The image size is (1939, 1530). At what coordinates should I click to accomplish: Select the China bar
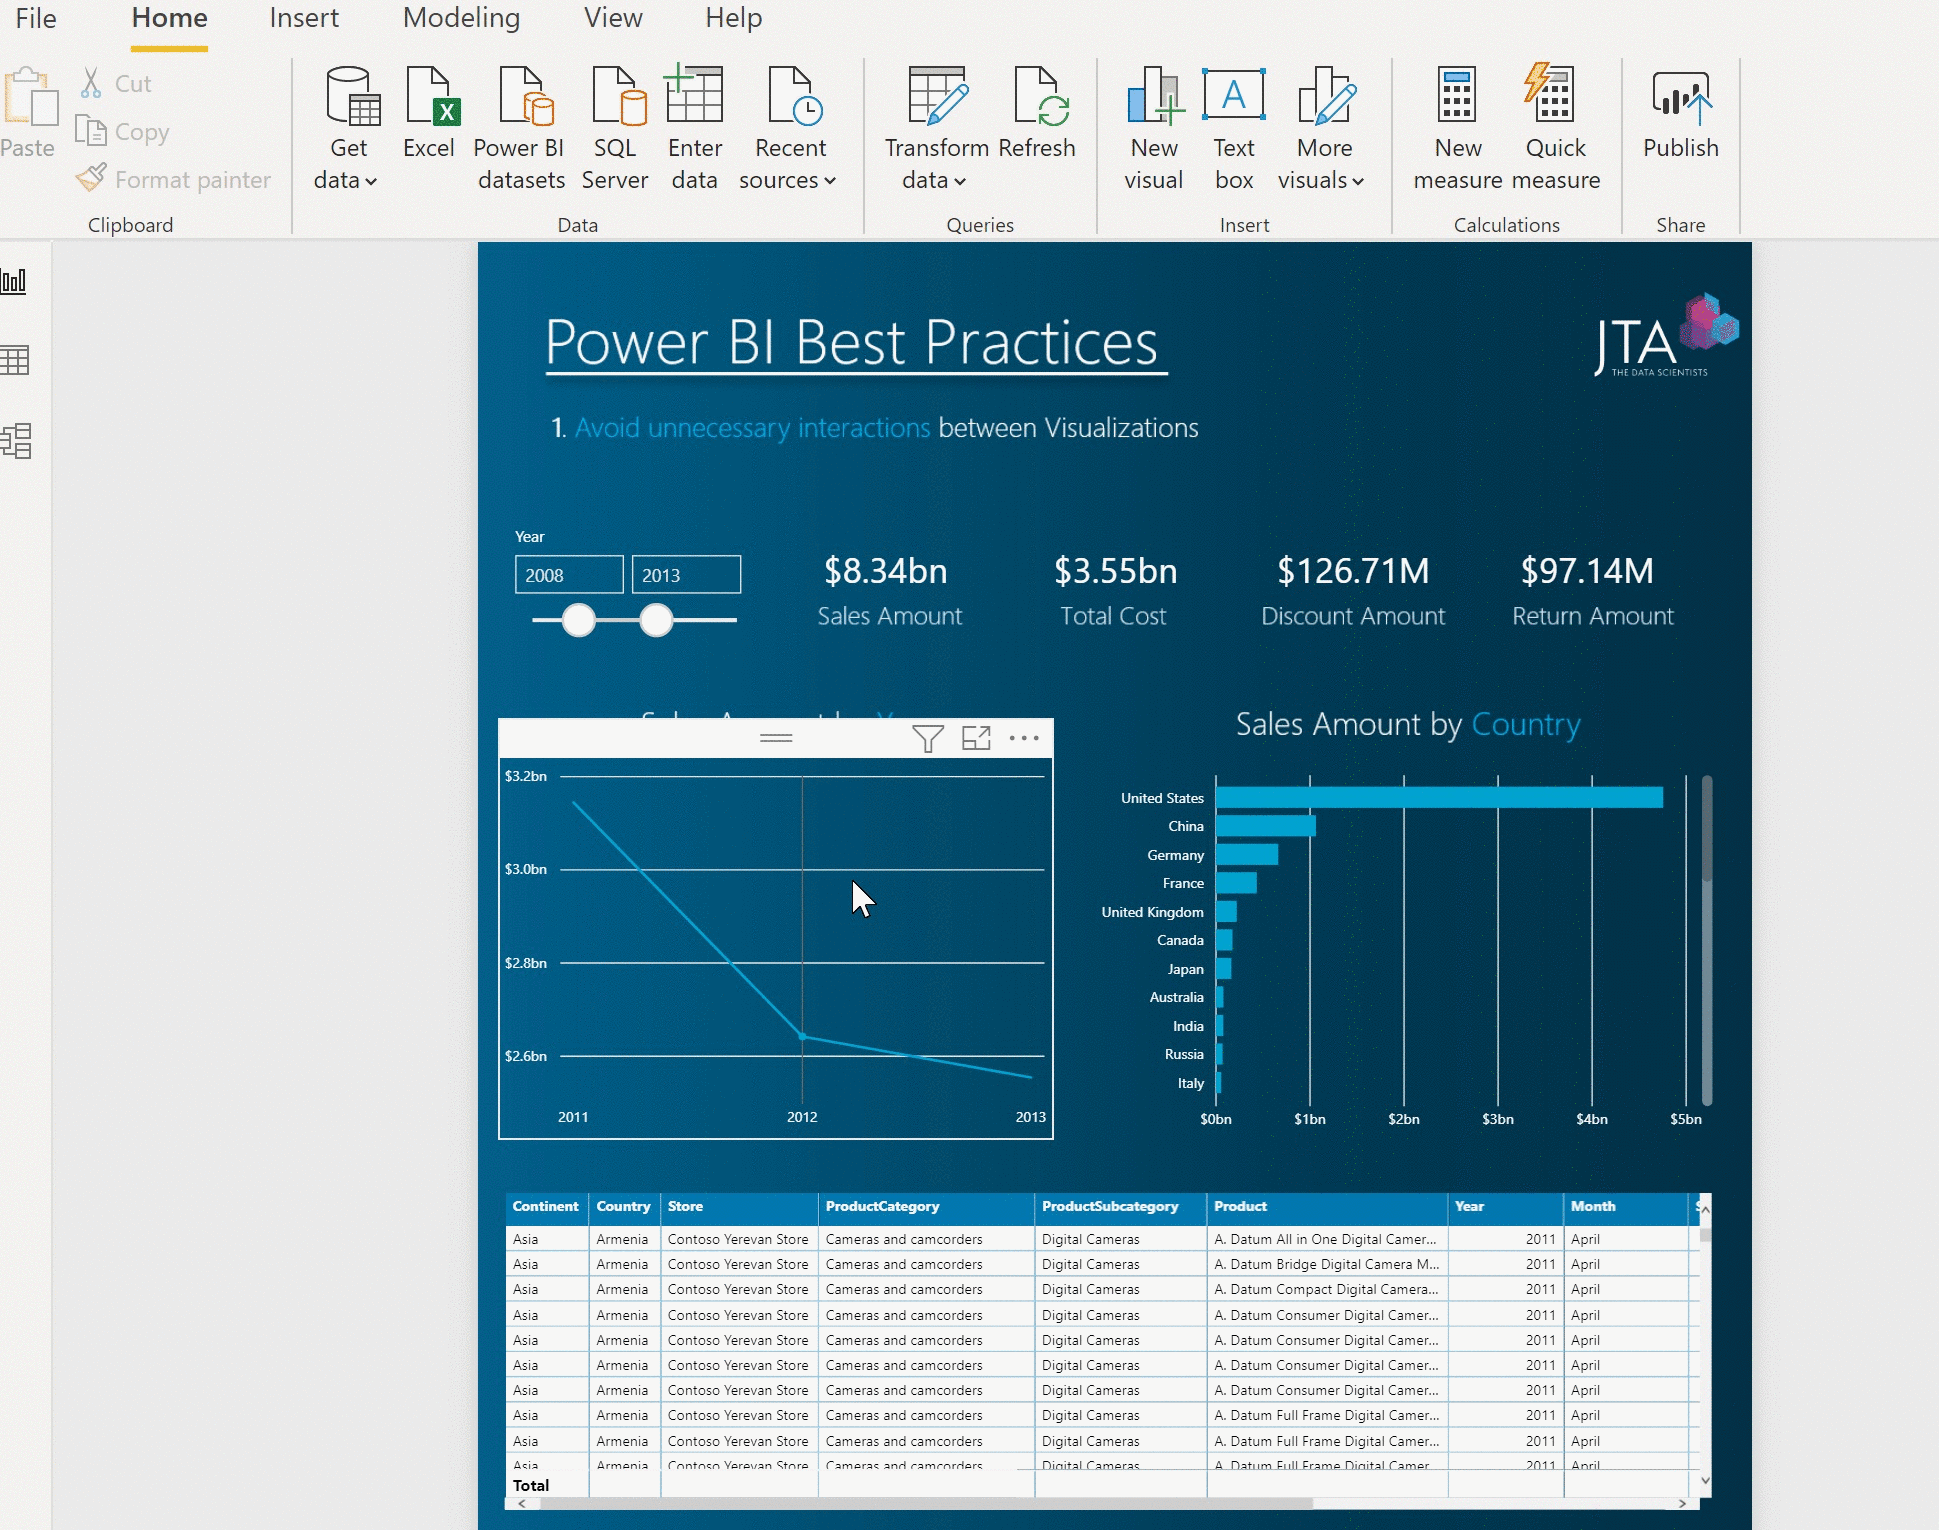[x=1266, y=826]
